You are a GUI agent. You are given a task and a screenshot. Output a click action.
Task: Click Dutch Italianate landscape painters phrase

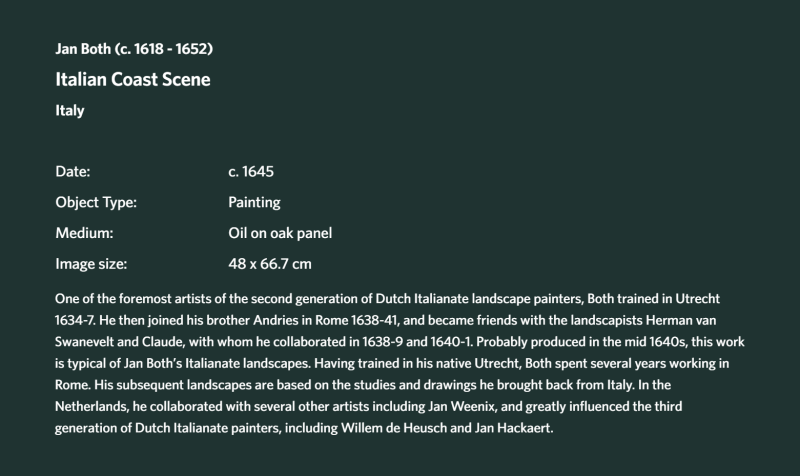(479, 299)
